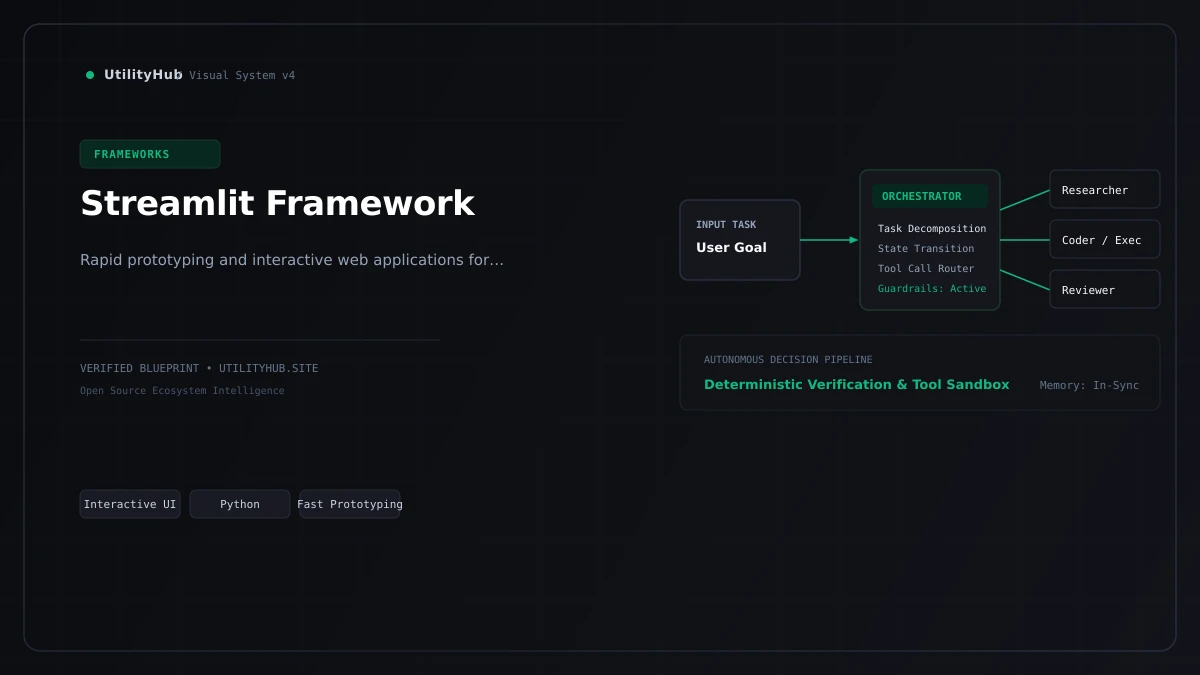Click the 'Visual System v4' label
Image resolution: width=1200 pixels, height=675 pixels.
click(x=242, y=75)
